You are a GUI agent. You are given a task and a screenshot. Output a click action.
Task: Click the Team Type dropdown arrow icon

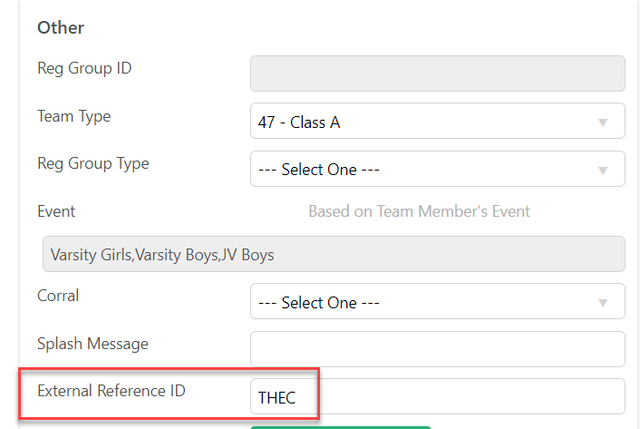602,122
